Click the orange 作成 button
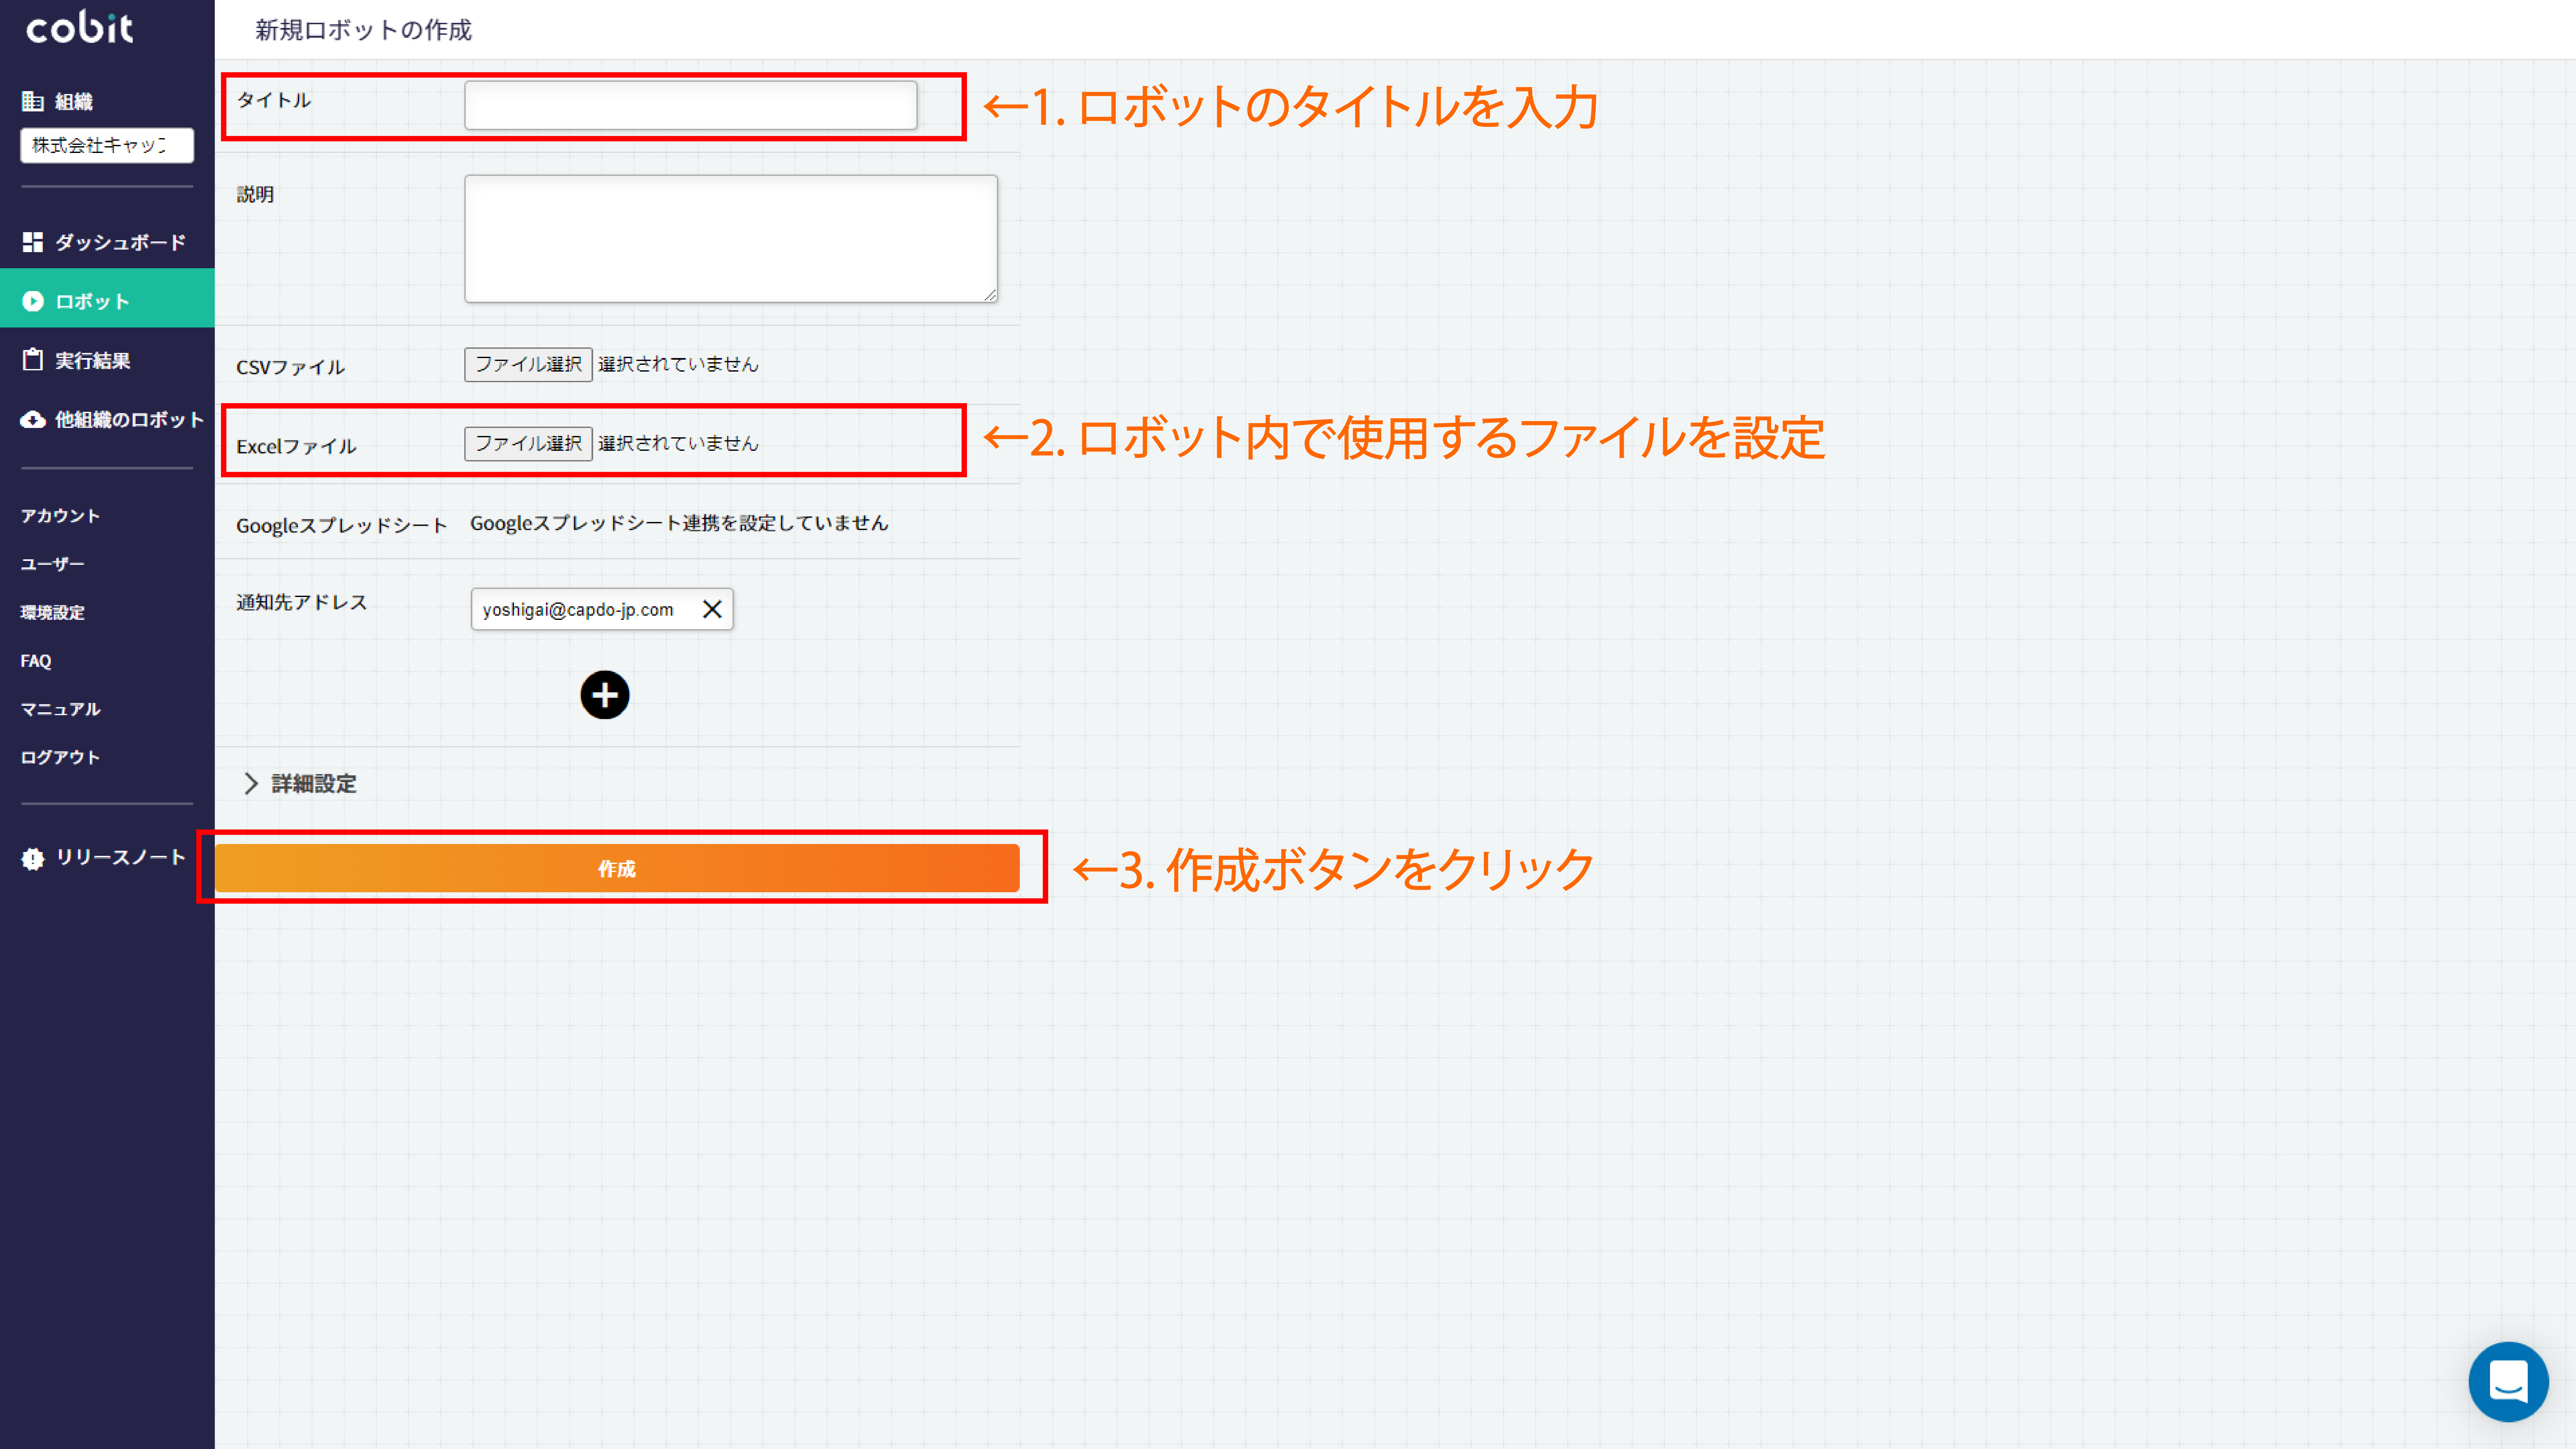Image resolution: width=2576 pixels, height=1449 pixels. tap(617, 868)
